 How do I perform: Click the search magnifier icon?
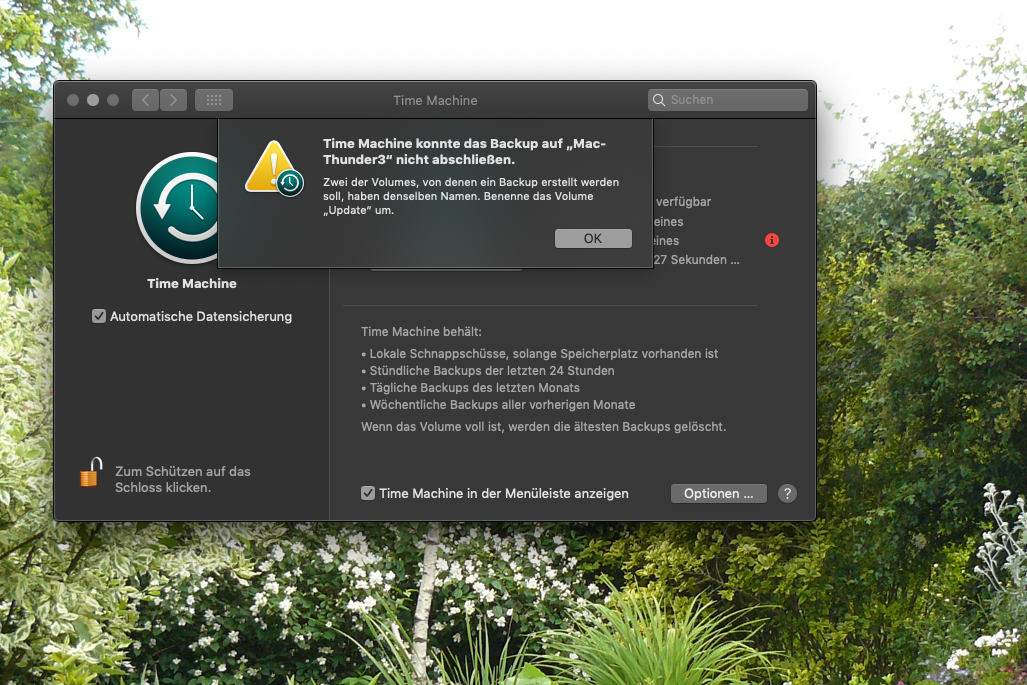point(659,100)
